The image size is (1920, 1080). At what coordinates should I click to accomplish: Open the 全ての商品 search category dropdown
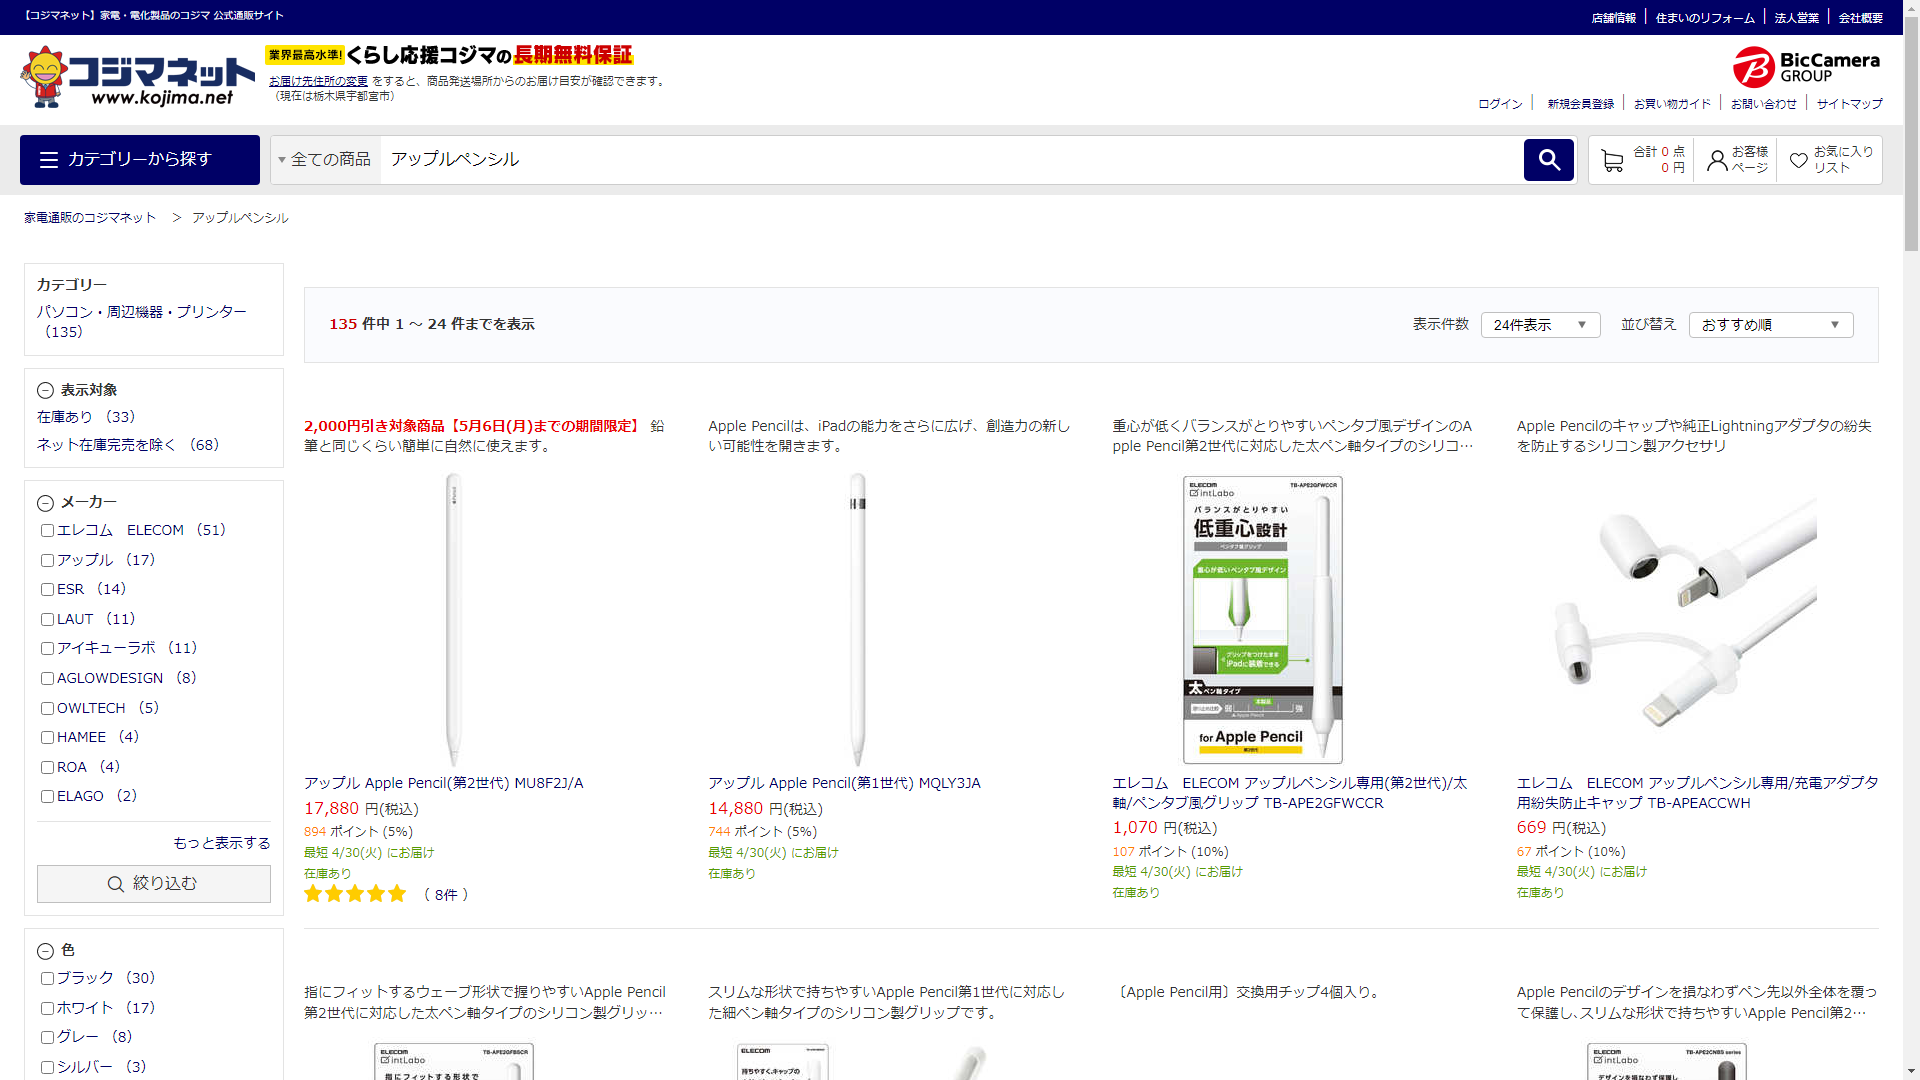(x=325, y=160)
